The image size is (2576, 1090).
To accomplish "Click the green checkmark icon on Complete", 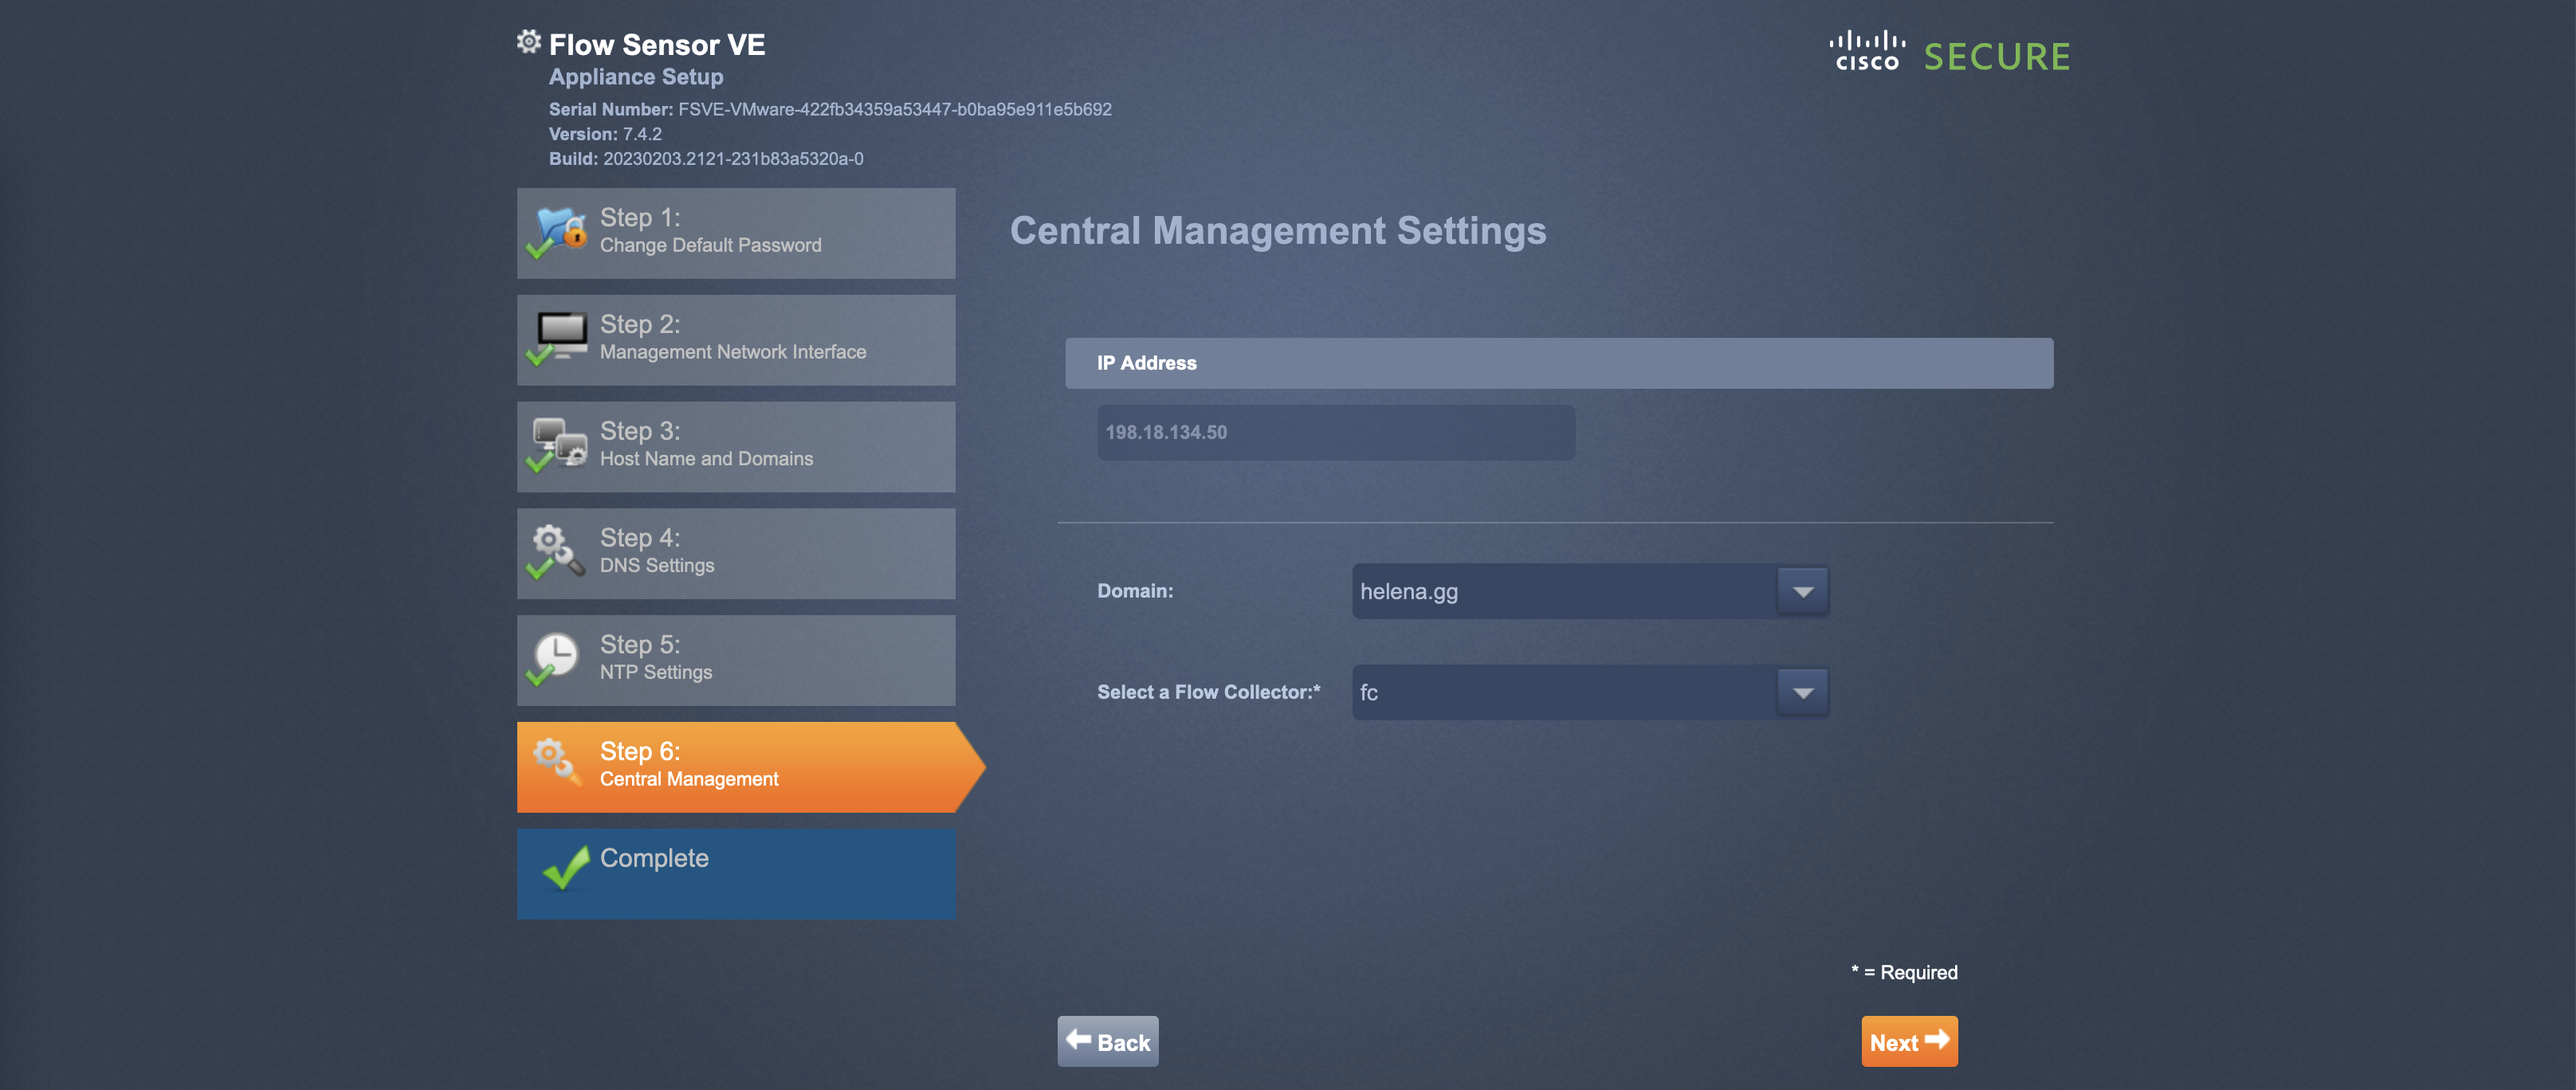I will tap(566, 866).
